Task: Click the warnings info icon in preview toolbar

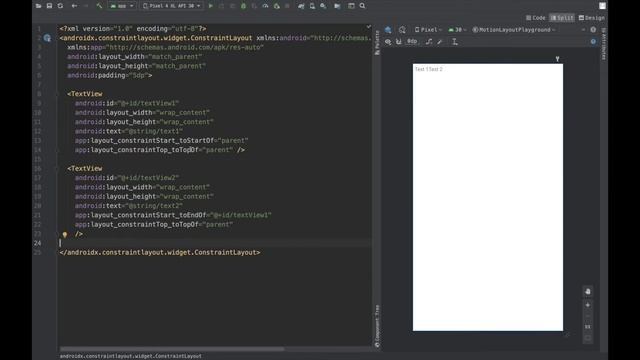Action: 593,30
